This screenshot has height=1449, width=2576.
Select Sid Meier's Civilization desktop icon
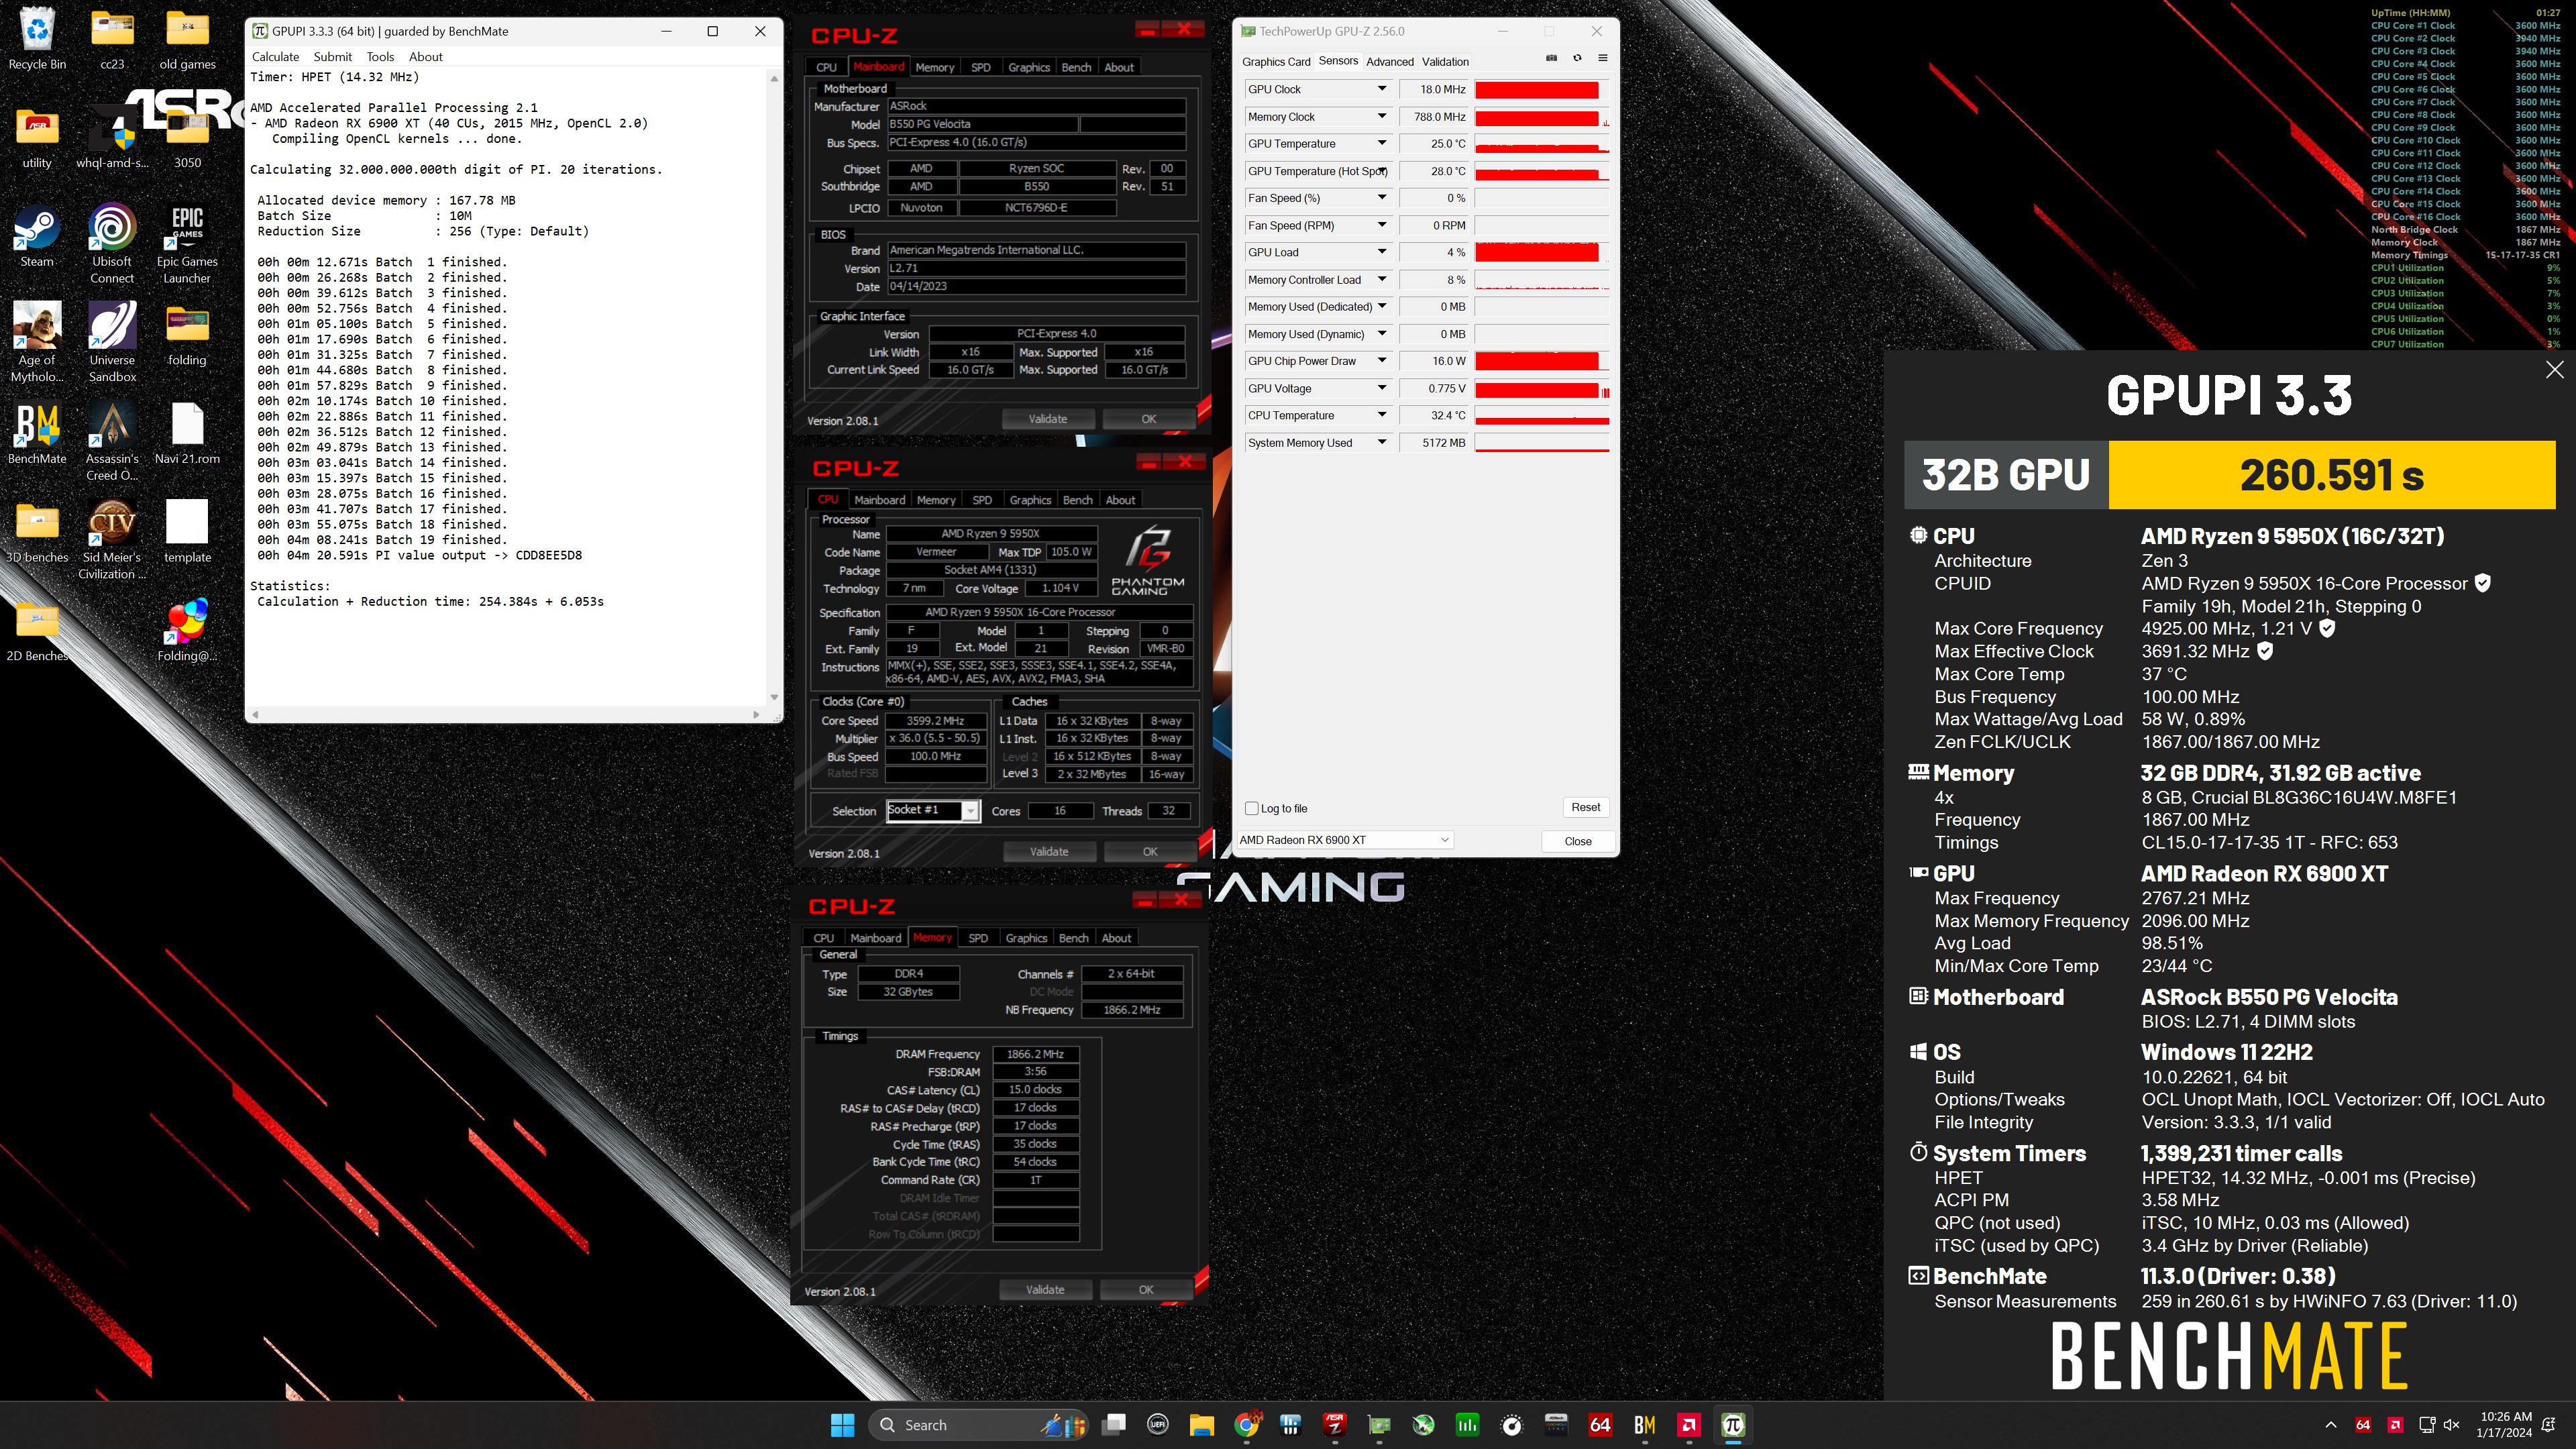(x=112, y=540)
